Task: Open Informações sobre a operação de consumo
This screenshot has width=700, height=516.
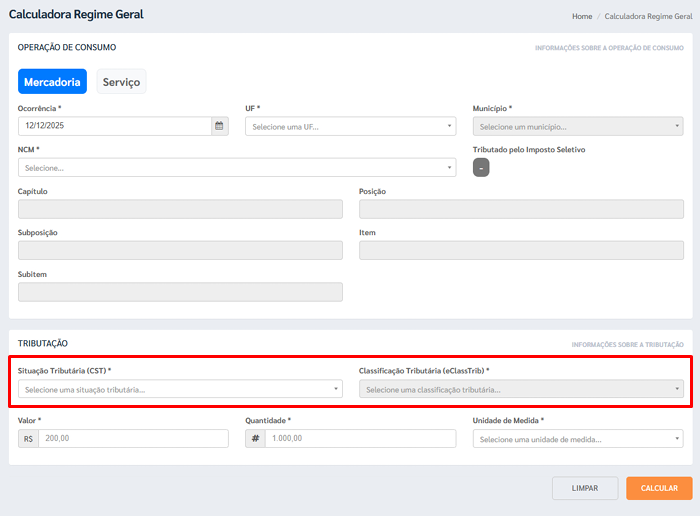Action: (x=609, y=48)
